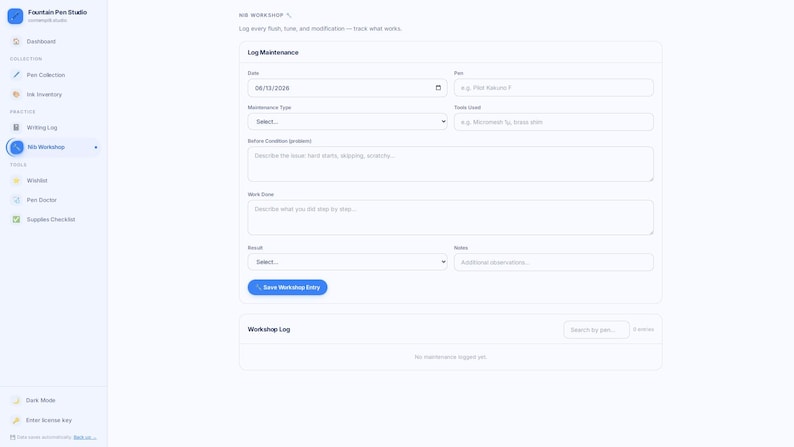This screenshot has height=447, width=794.
Task: Click the Fountain Pen Studio logo icon
Action: click(x=15, y=16)
